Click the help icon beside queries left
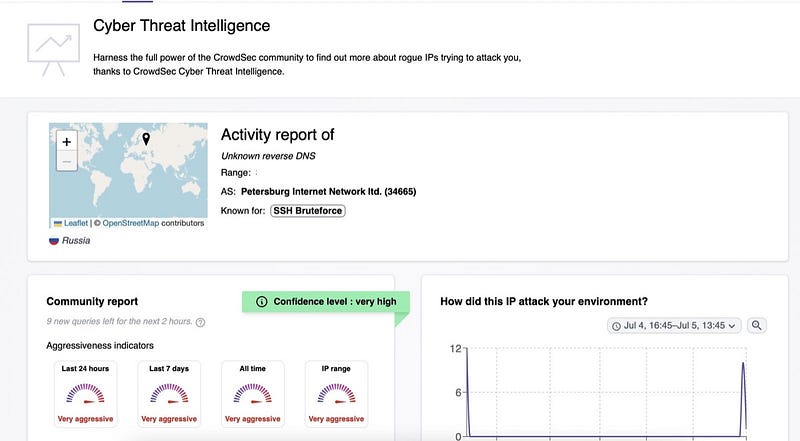The width and height of the screenshot is (800, 441). point(201,322)
